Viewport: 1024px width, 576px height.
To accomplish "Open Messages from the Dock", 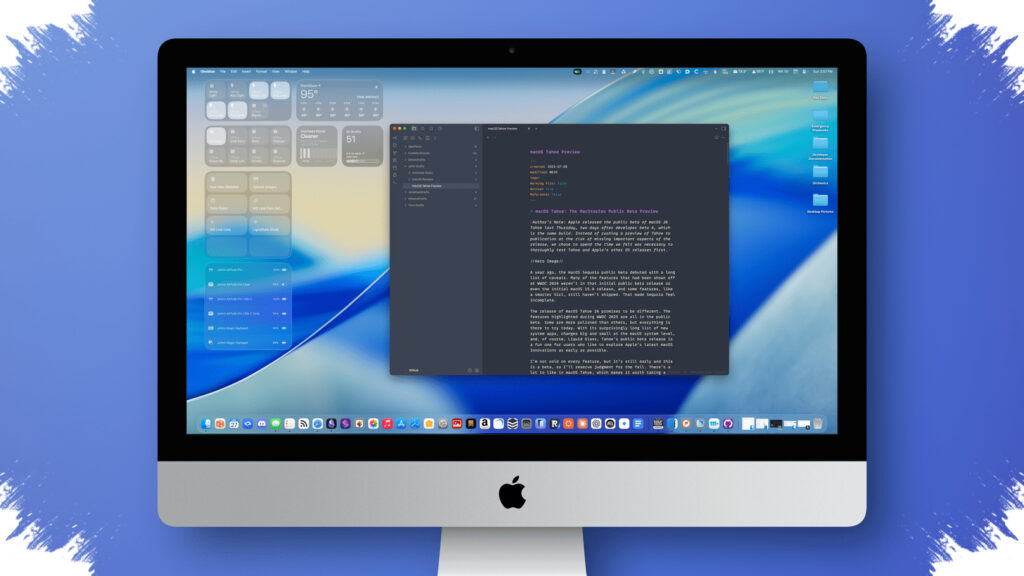I will 276,424.
